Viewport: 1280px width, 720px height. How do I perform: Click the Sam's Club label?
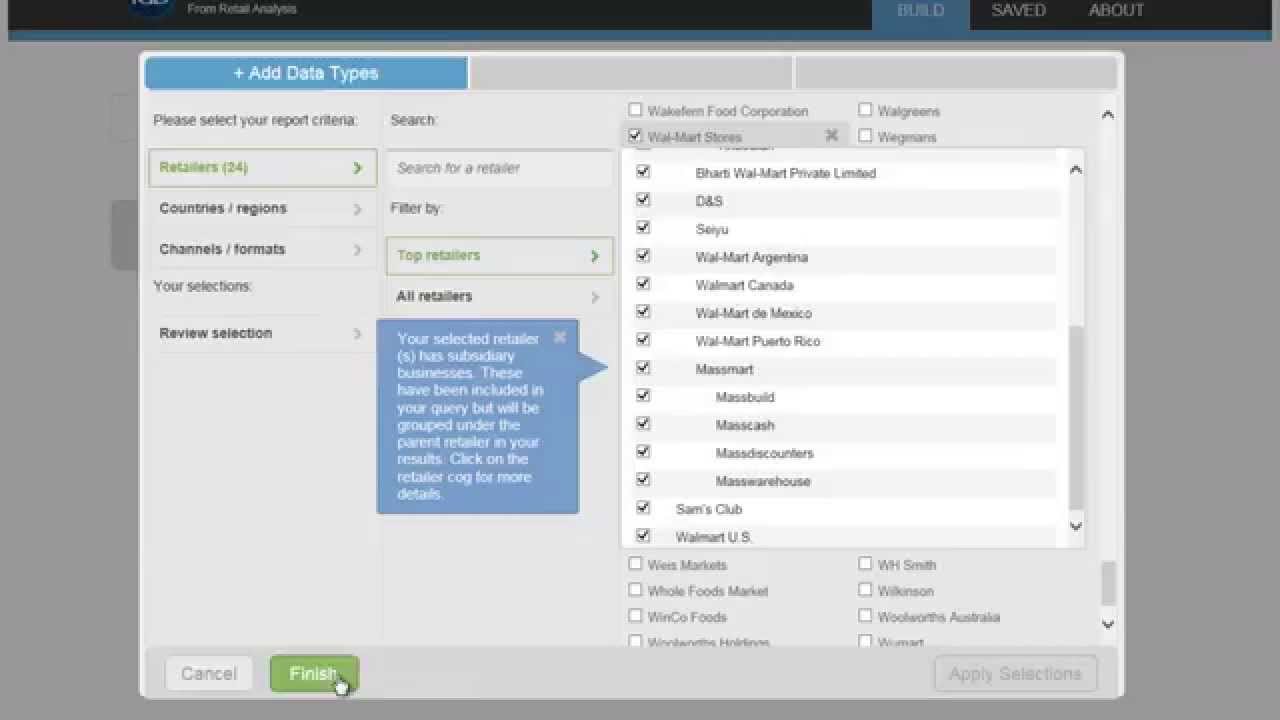(x=709, y=509)
